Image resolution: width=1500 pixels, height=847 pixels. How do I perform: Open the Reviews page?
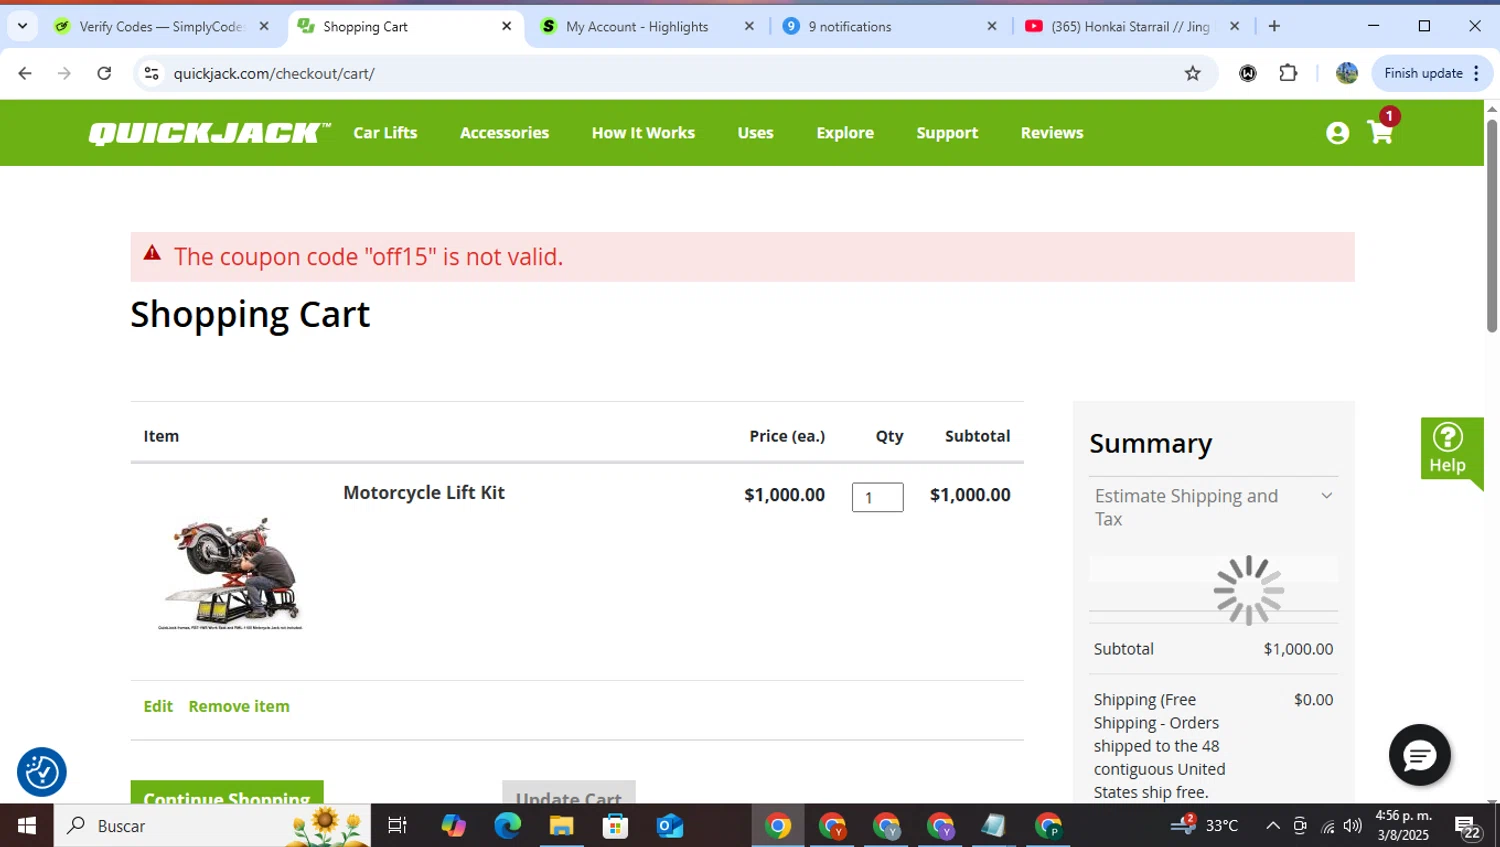1052,133
